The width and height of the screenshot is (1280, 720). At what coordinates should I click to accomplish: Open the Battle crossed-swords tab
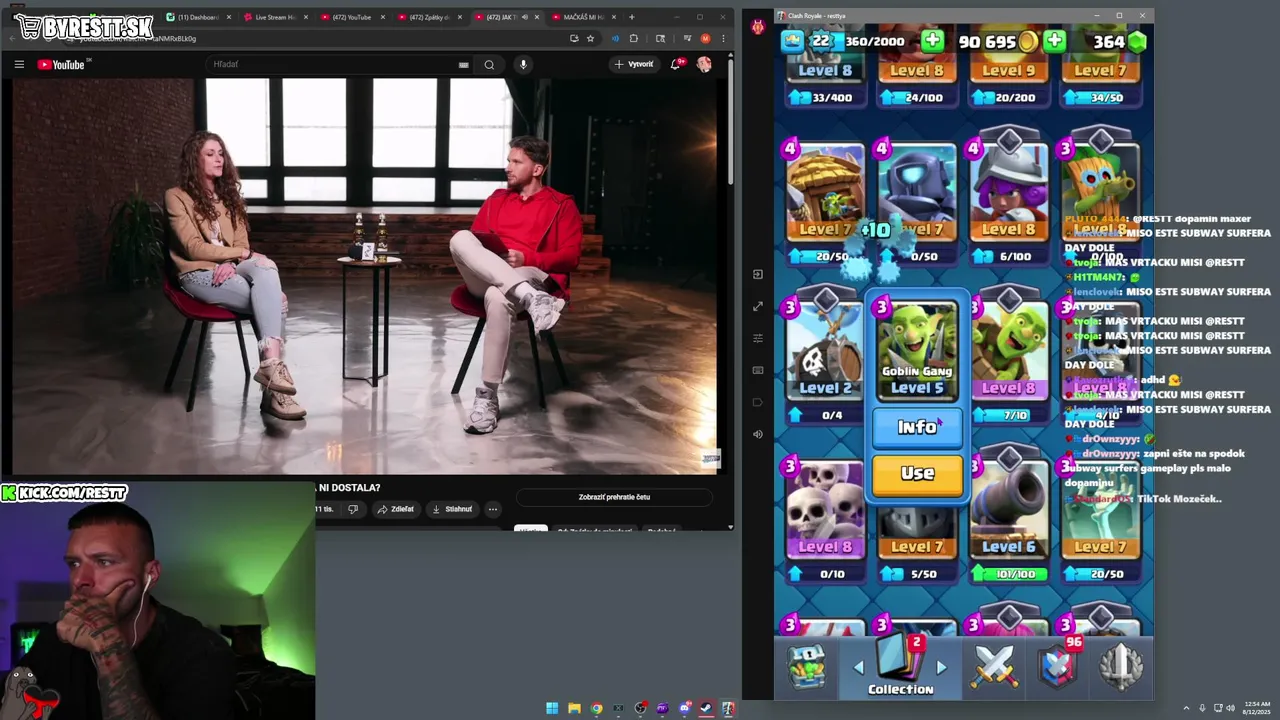(x=994, y=667)
